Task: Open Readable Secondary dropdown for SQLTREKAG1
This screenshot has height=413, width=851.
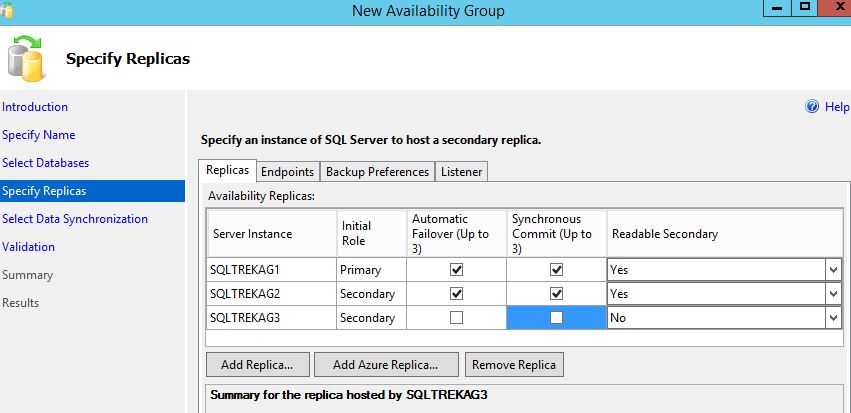Action: click(x=832, y=270)
